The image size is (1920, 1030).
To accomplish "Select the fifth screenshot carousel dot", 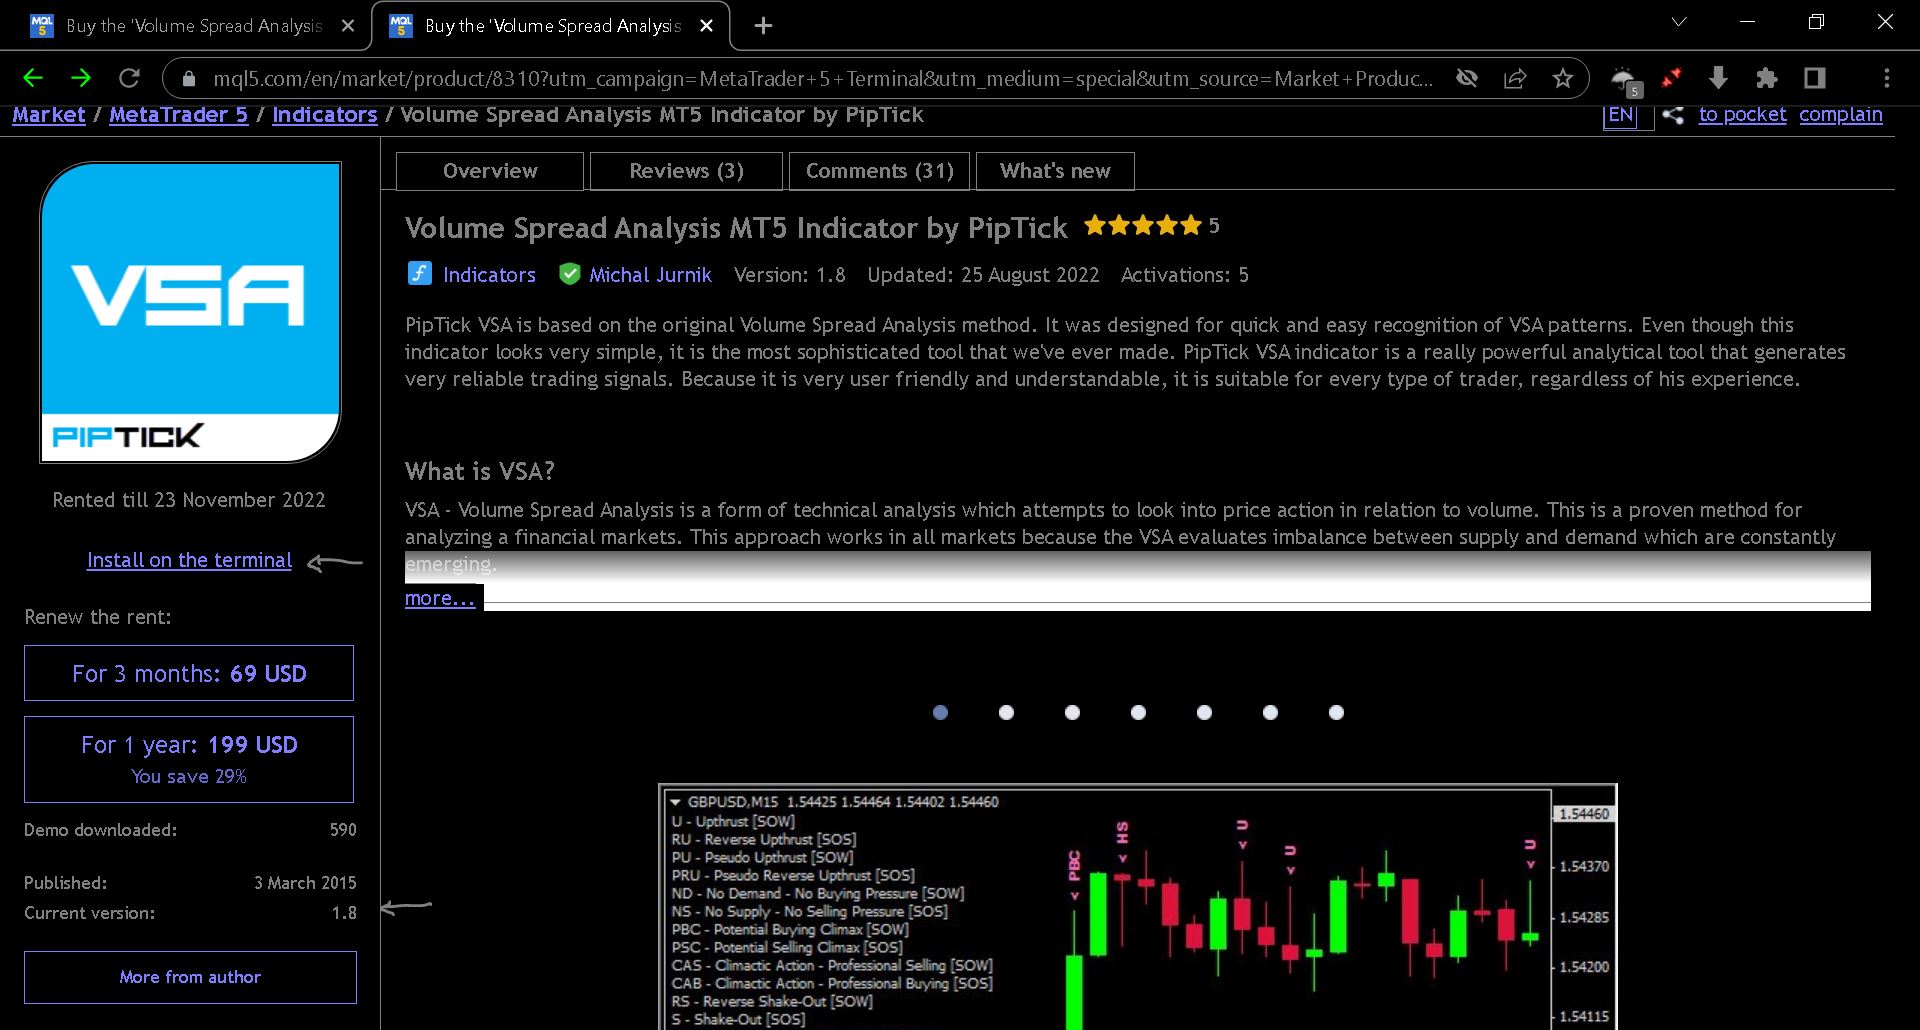I will pyautogui.click(x=1204, y=712).
